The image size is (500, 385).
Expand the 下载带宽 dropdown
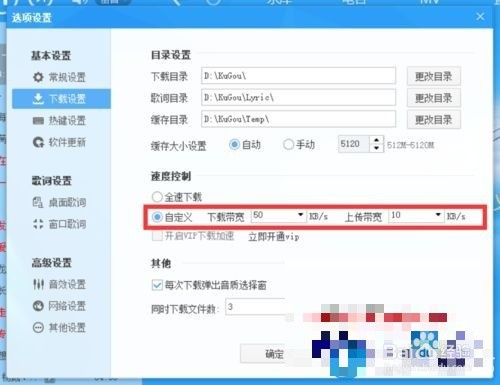point(300,215)
